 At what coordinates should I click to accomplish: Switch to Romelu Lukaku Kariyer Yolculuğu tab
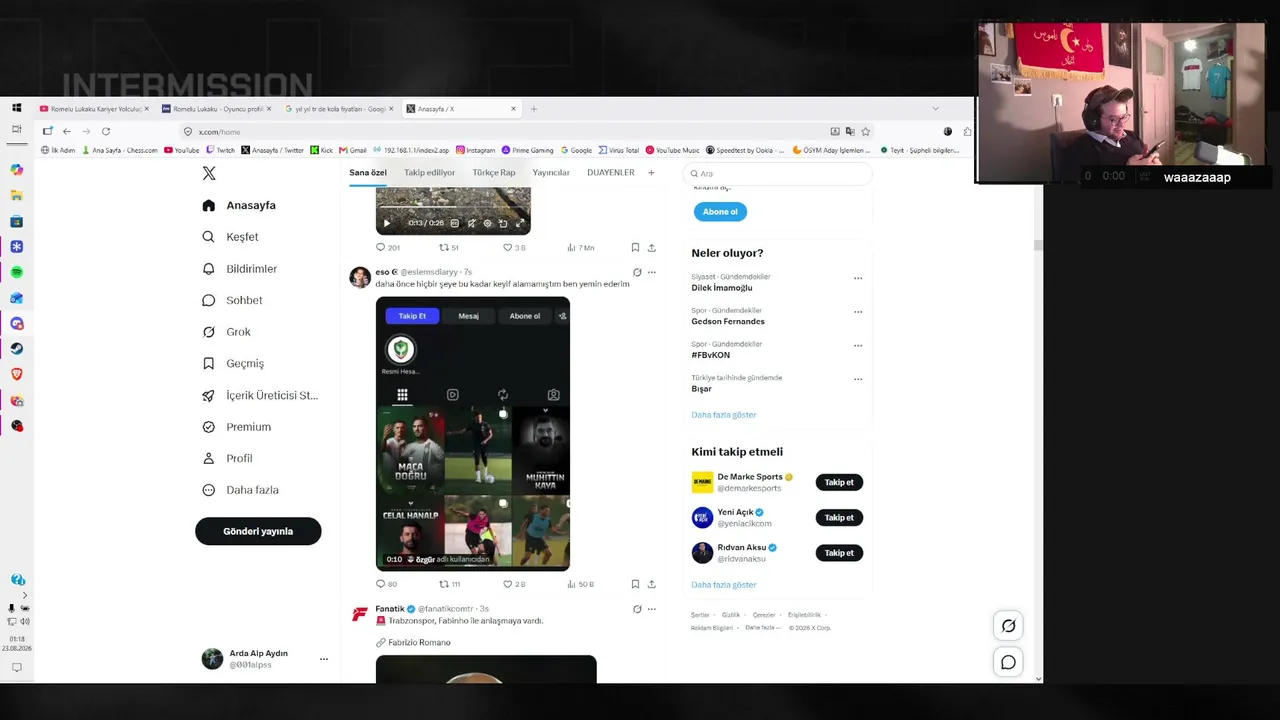93,108
